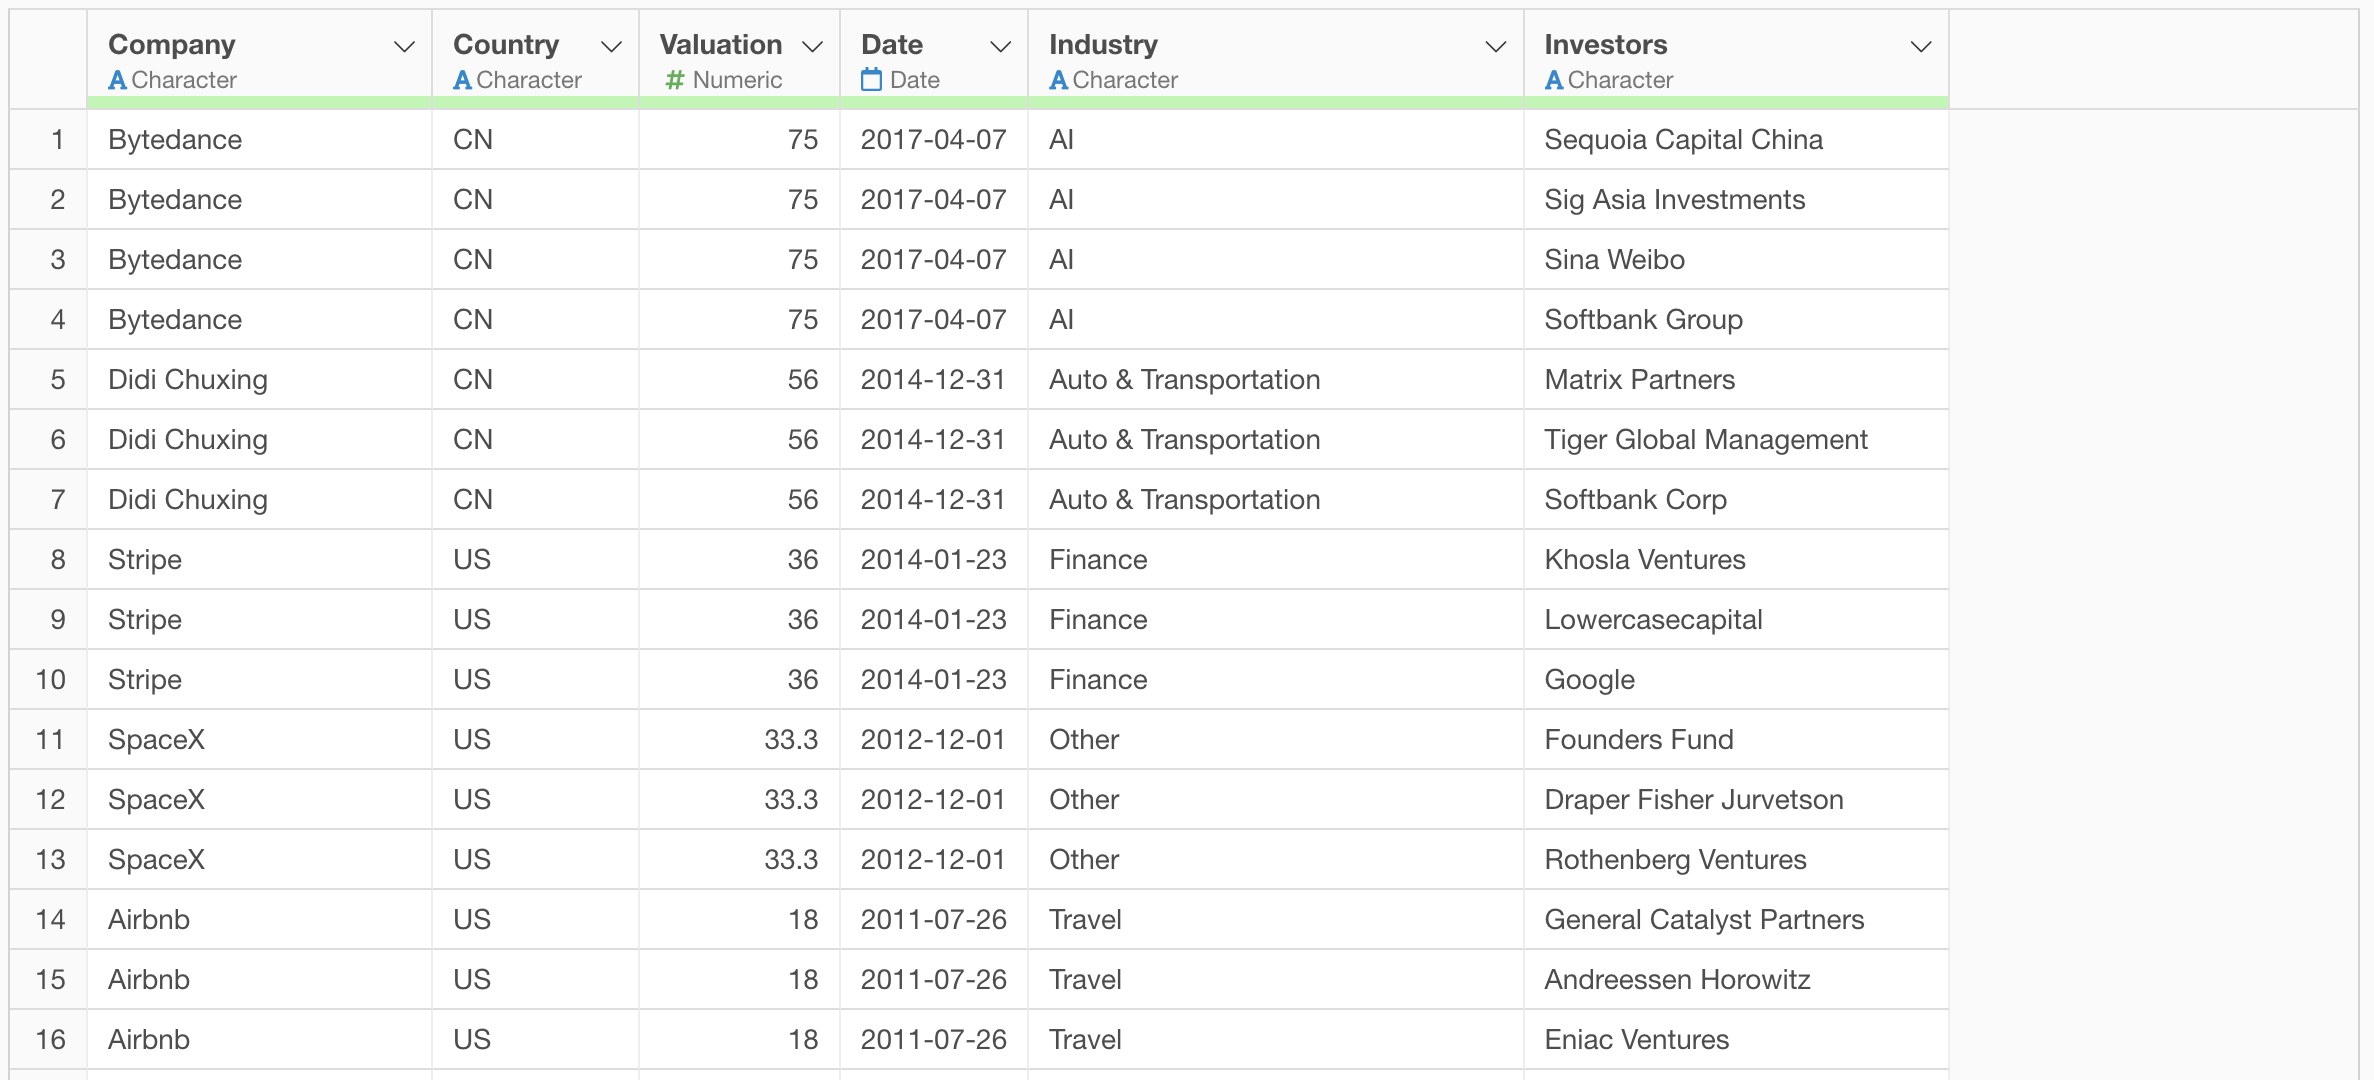Select the Industry column header title
The width and height of the screenshot is (2374, 1080).
tap(1103, 45)
